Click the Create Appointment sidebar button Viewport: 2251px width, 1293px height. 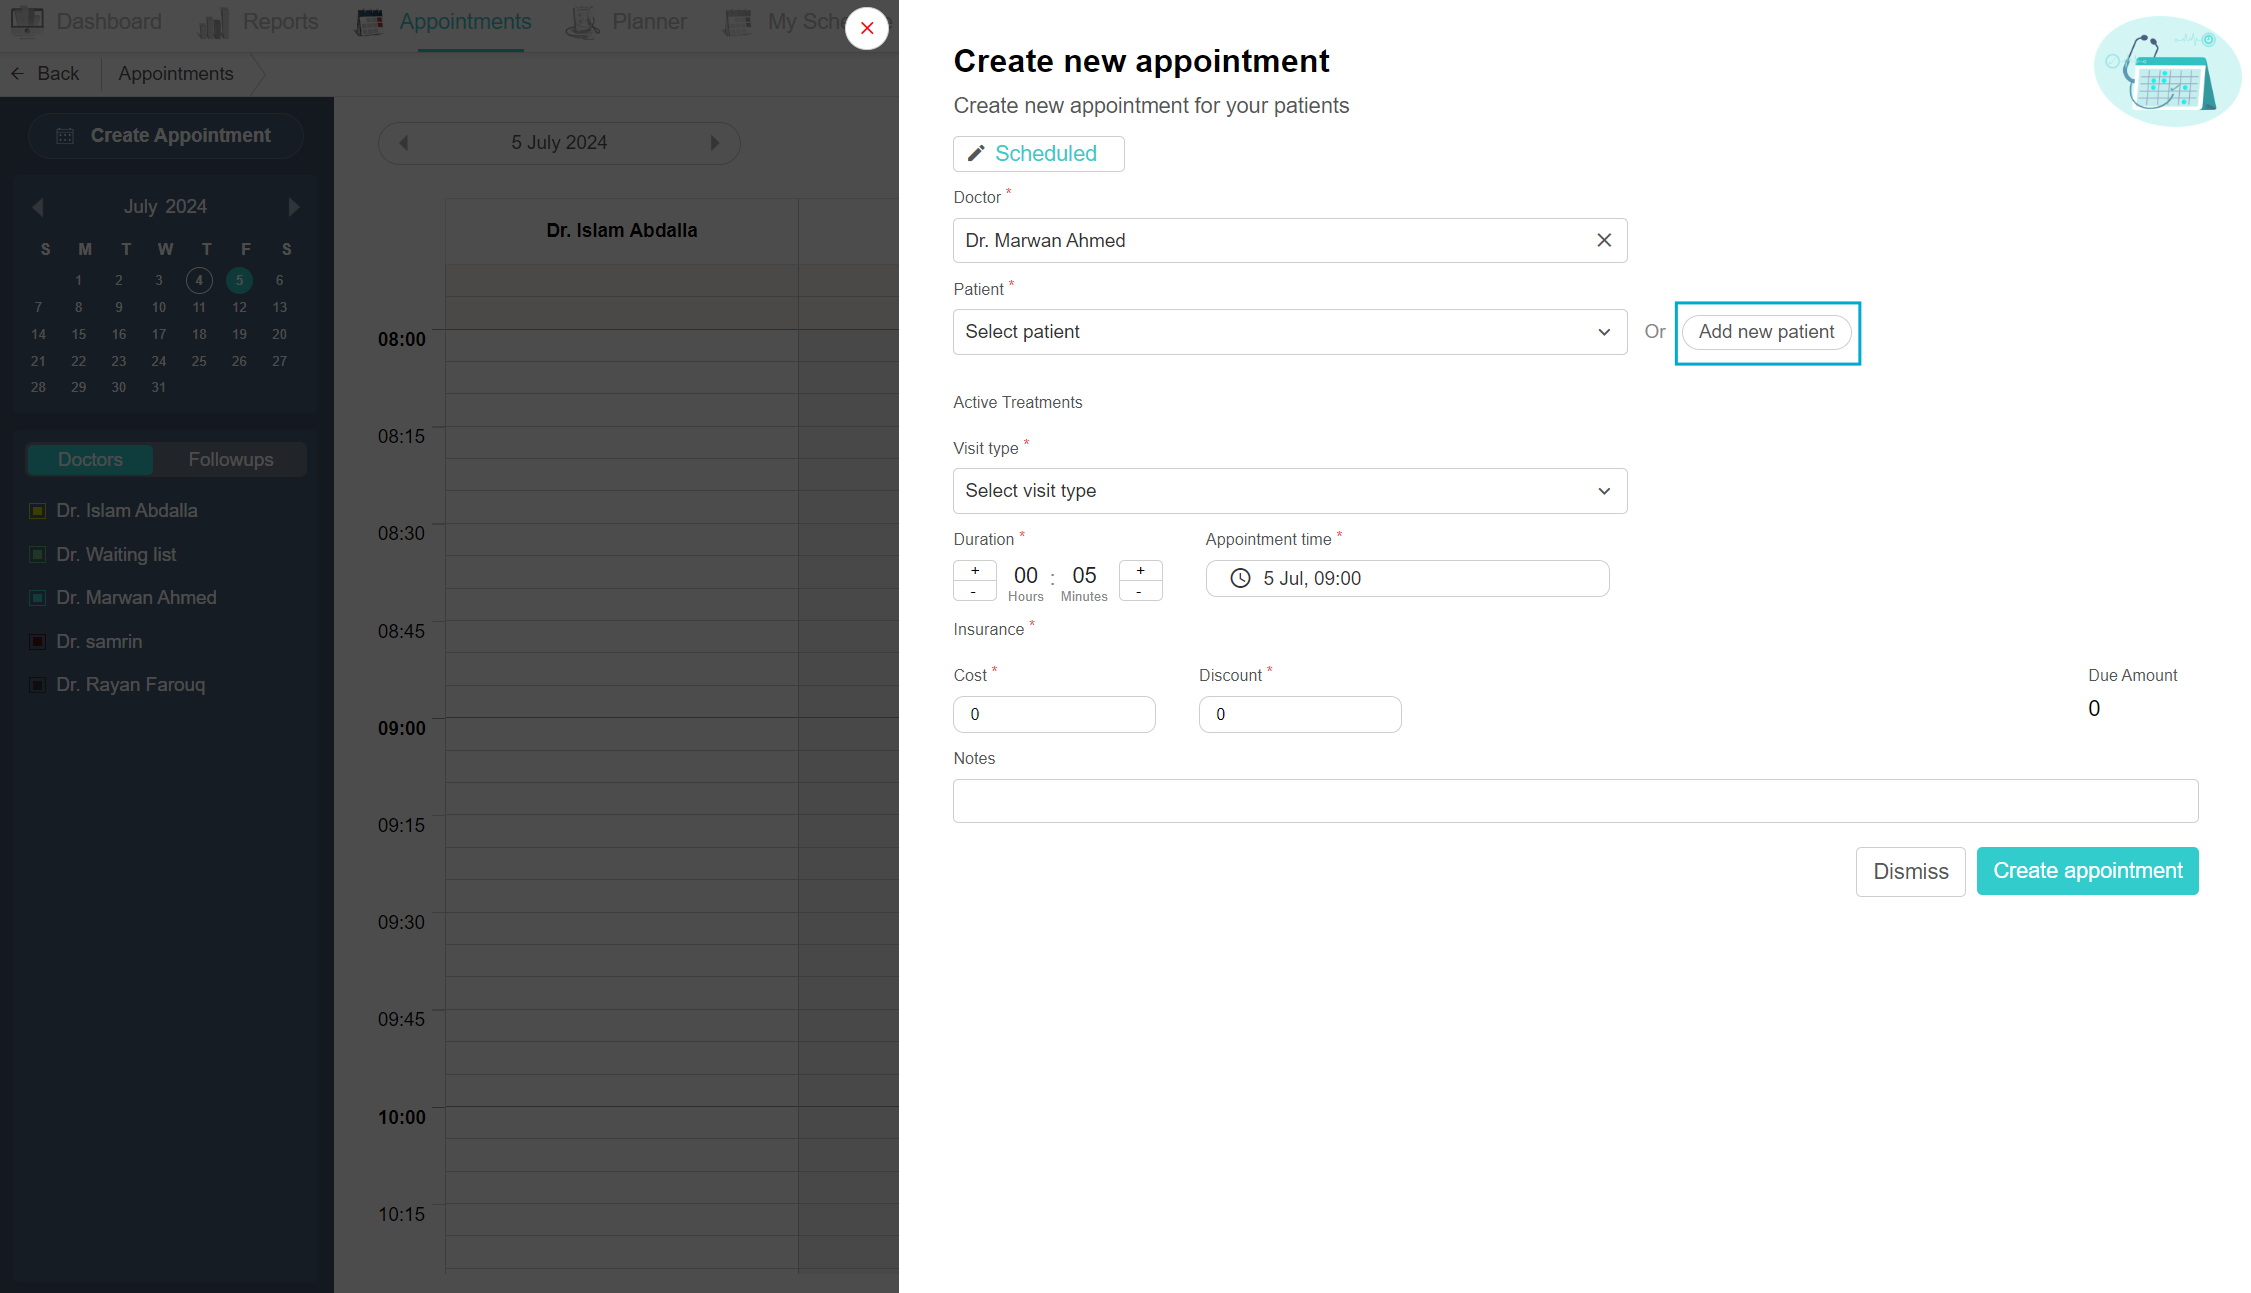[166, 136]
